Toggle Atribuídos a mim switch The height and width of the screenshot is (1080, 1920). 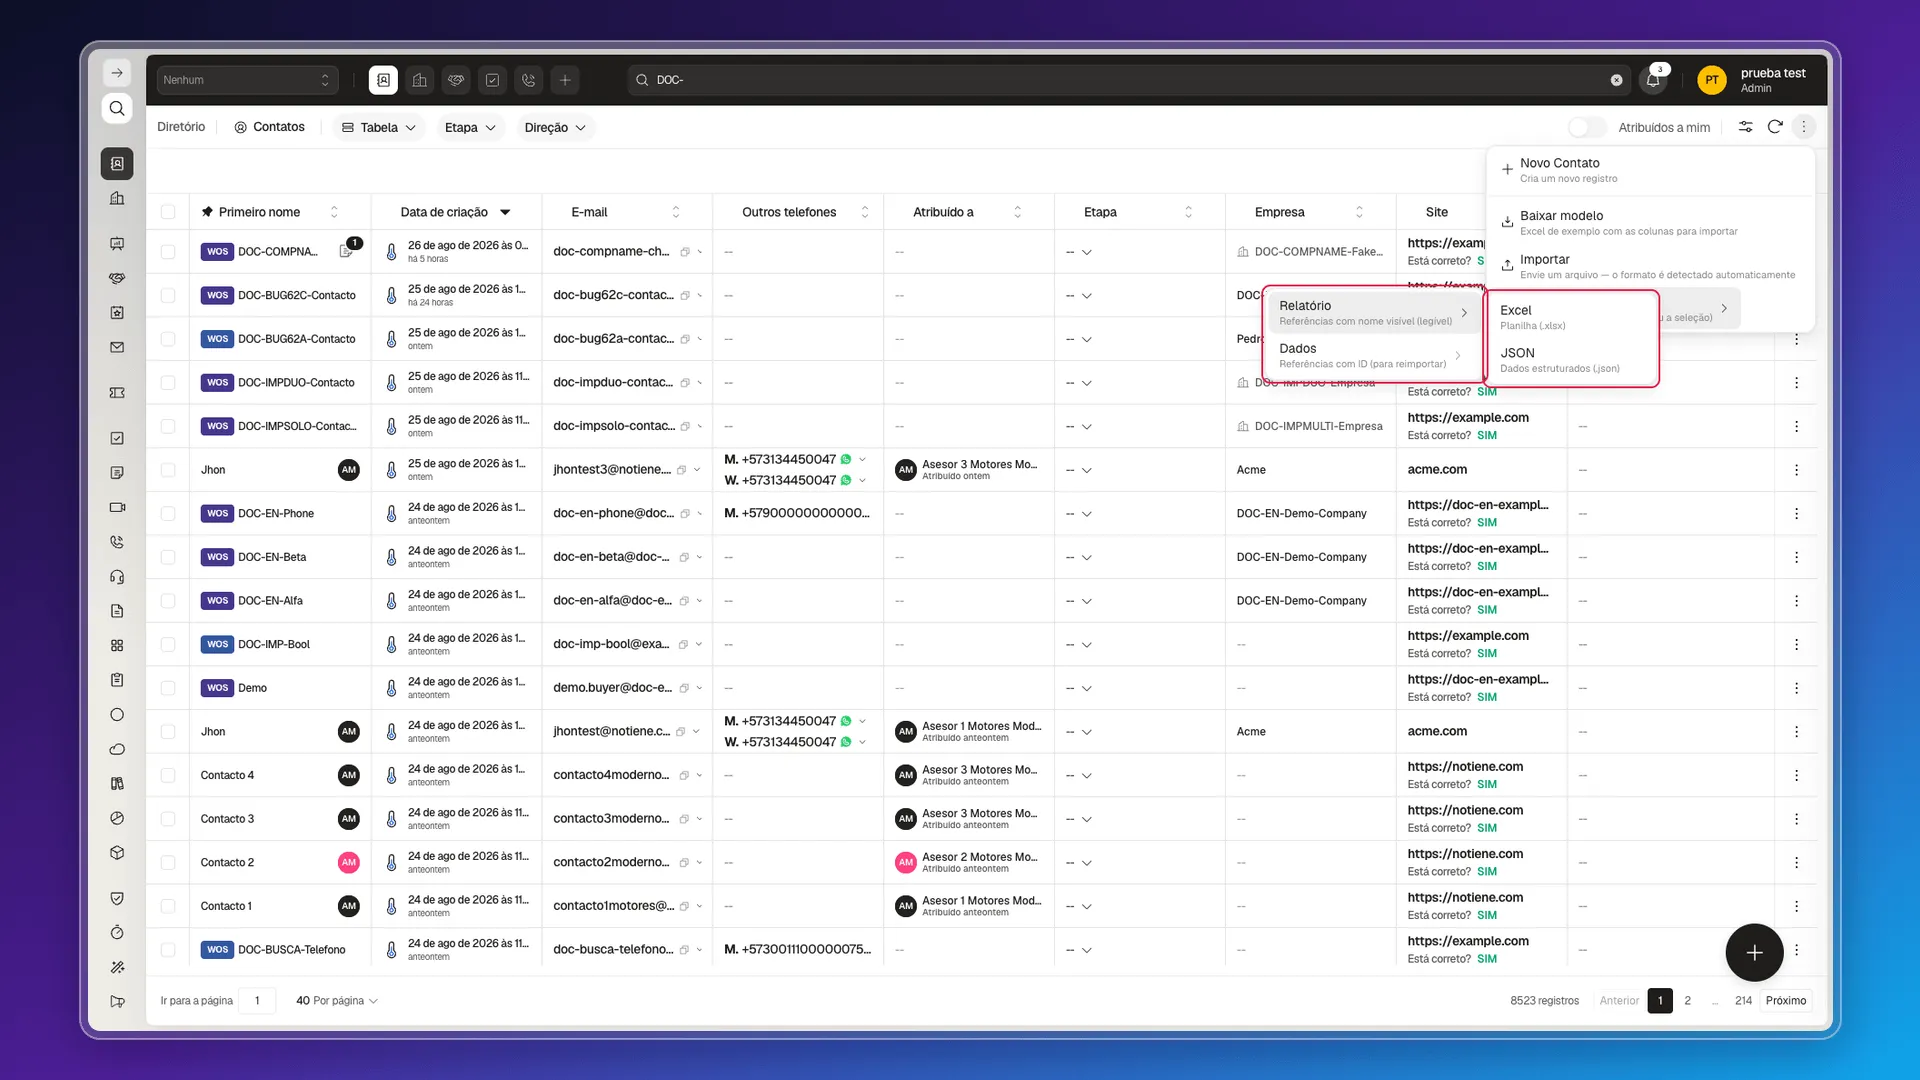click(1587, 127)
